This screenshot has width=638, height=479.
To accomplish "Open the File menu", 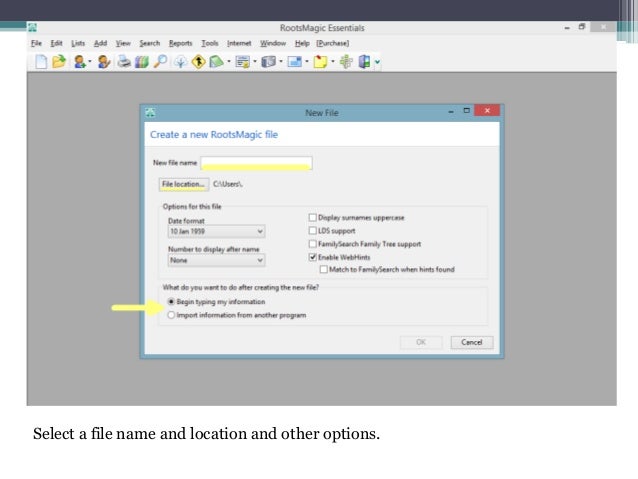I will point(36,43).
